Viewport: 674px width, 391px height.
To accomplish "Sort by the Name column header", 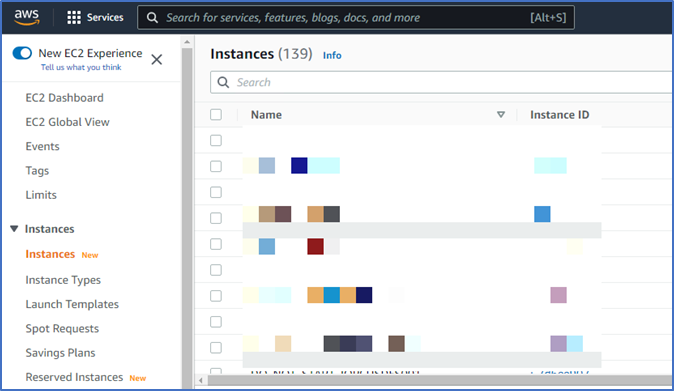I will (x=267, y=115).
